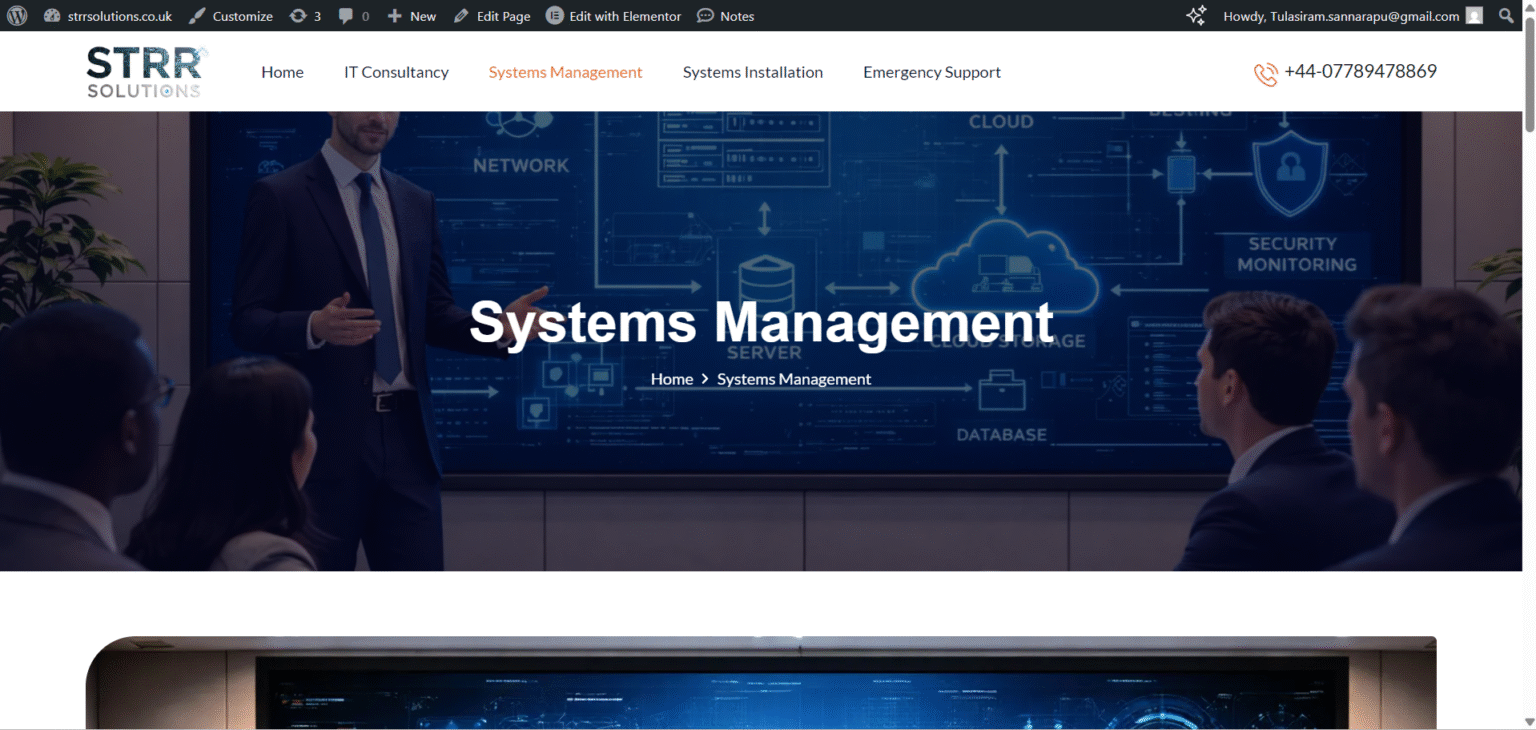Expand the New menu in the admin bar
Screen dimensions: 1536x730
point(411,15)
